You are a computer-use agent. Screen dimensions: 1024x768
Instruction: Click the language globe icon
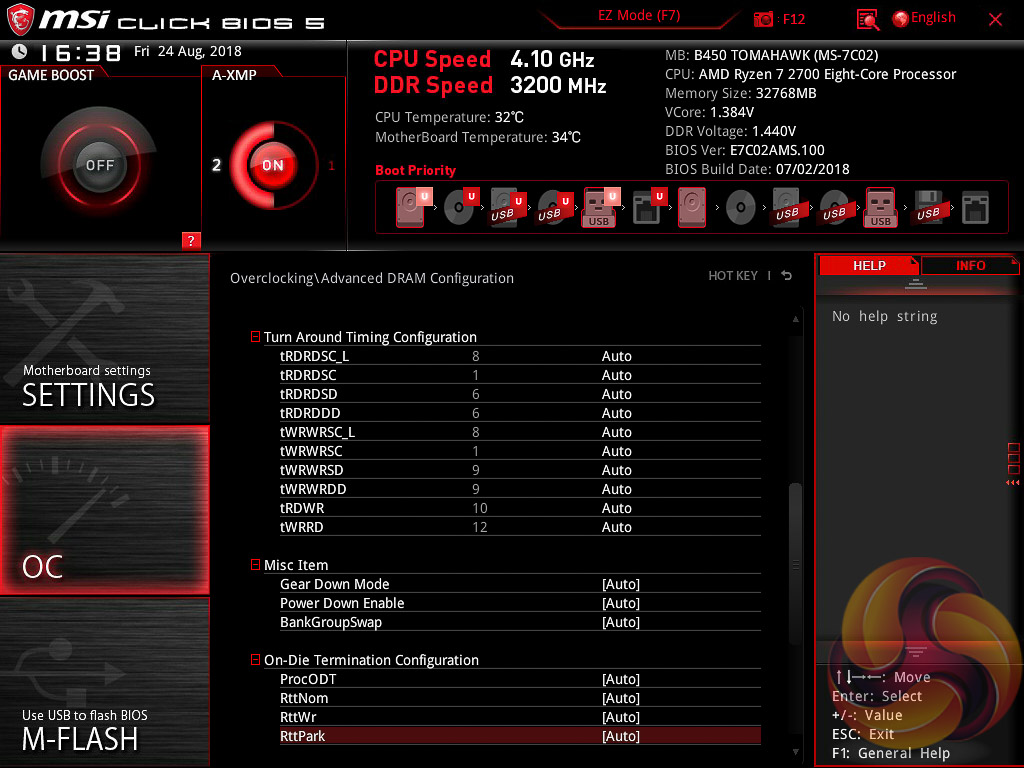coord(901,19)
